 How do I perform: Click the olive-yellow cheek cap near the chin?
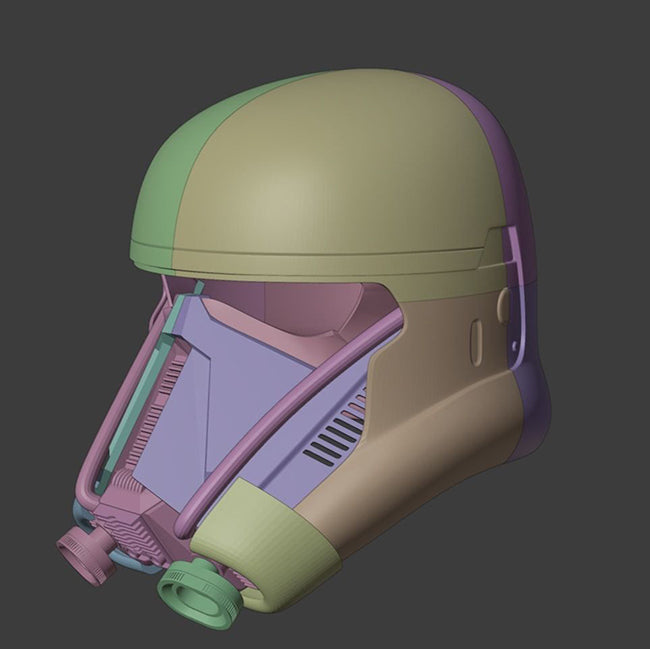coord(265,547)
